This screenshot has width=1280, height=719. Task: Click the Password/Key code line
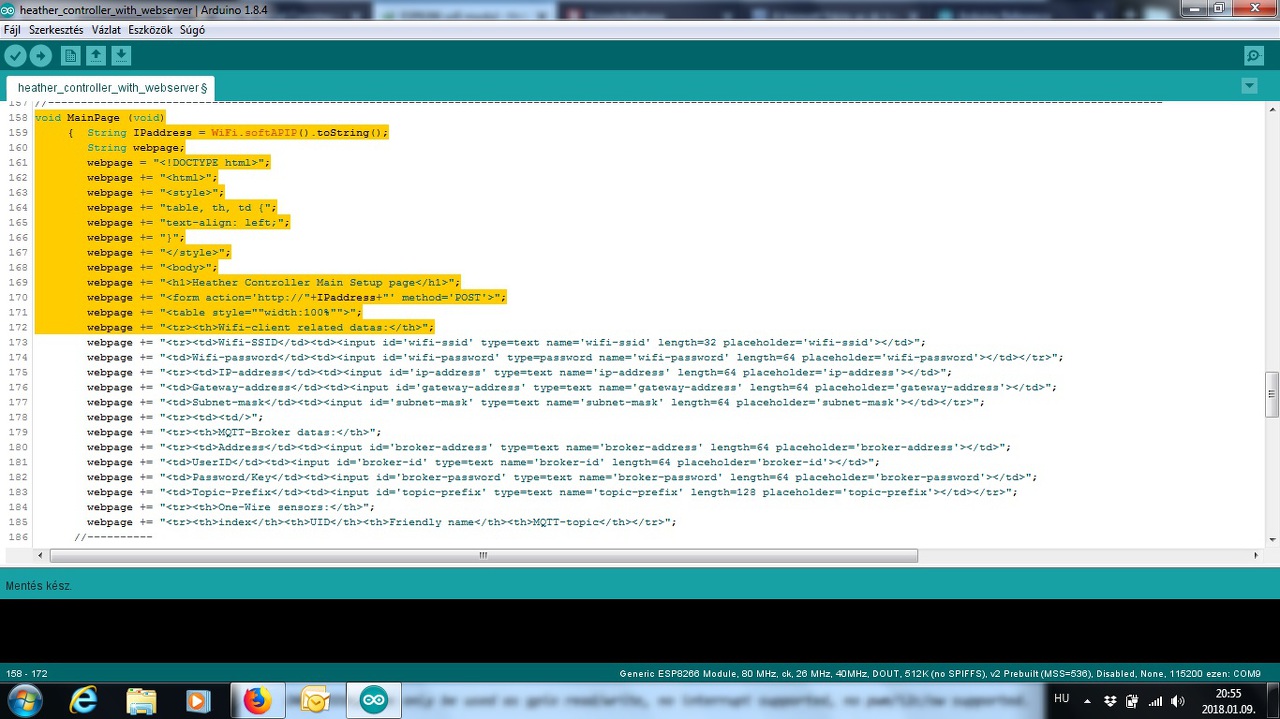pyautogui.click(x=562, y=478)
